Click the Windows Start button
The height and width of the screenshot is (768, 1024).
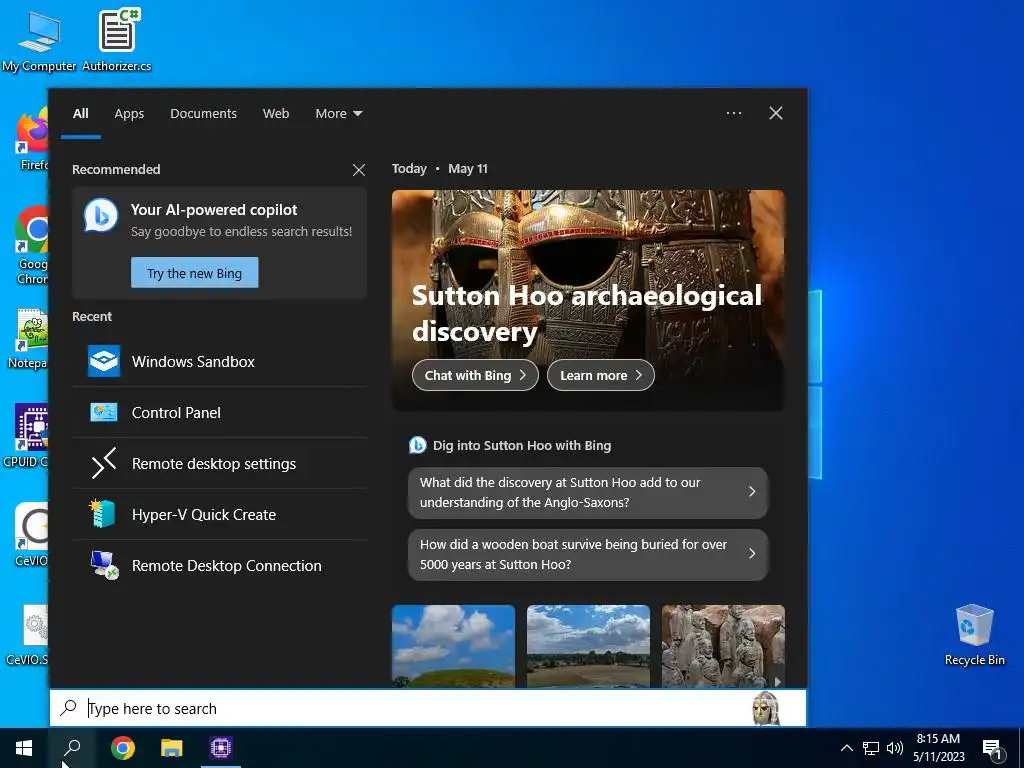tap(24, 748)
